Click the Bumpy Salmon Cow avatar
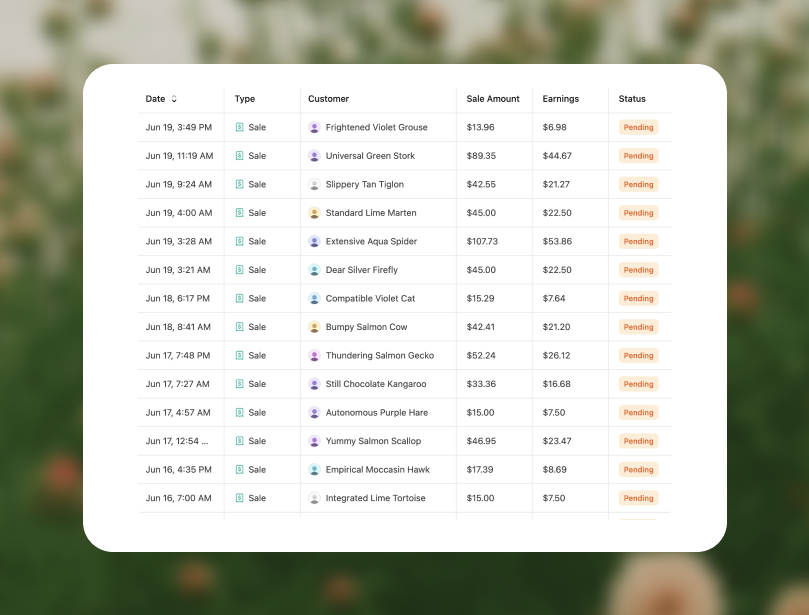This screenshot has width=809, height=615. tap(314, 327)
